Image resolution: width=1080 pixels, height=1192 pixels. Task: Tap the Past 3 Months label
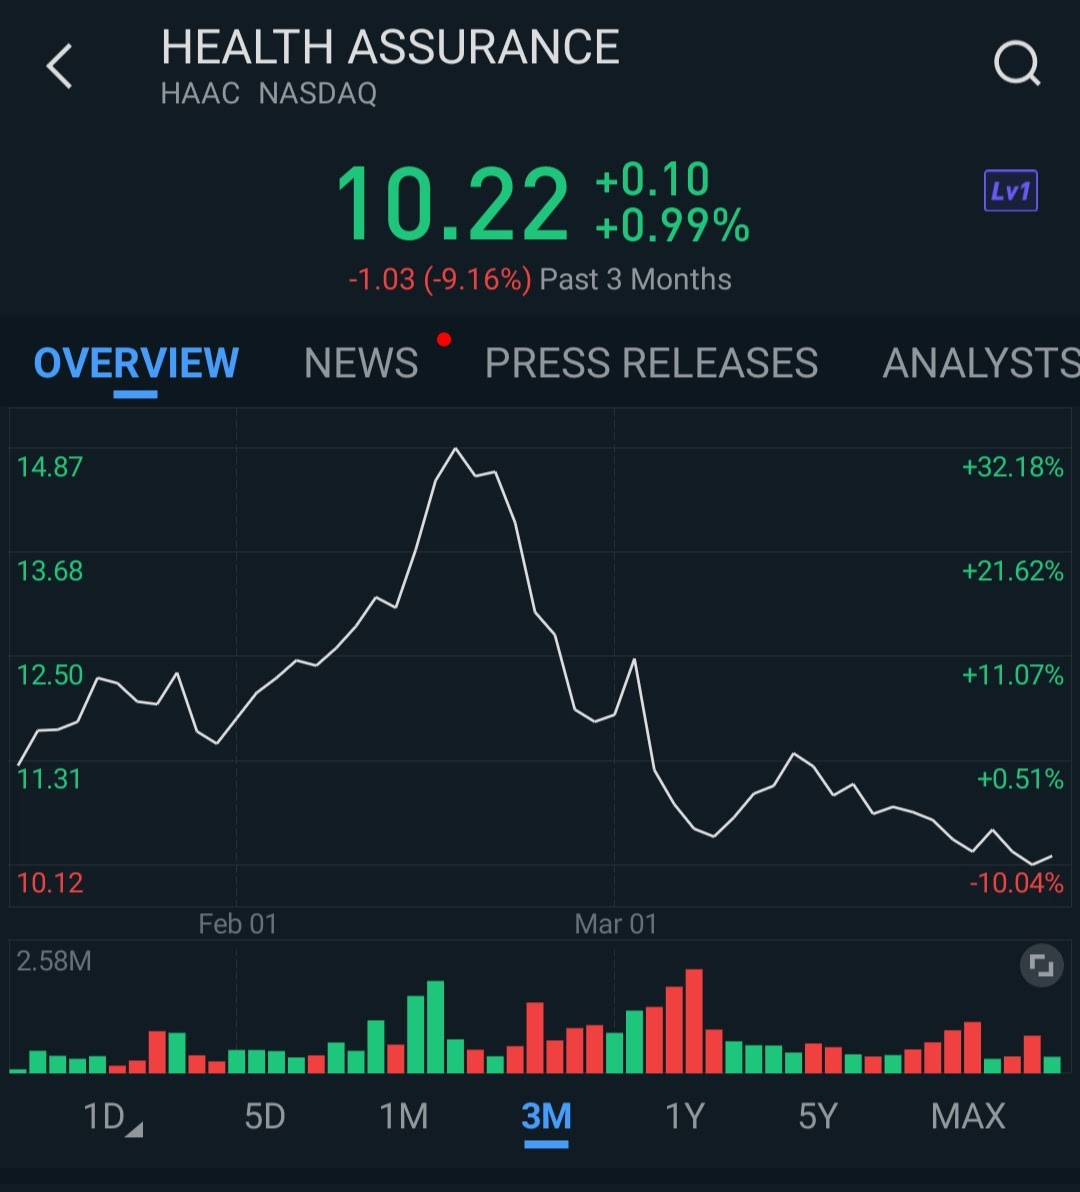click(x=635, y=279)
